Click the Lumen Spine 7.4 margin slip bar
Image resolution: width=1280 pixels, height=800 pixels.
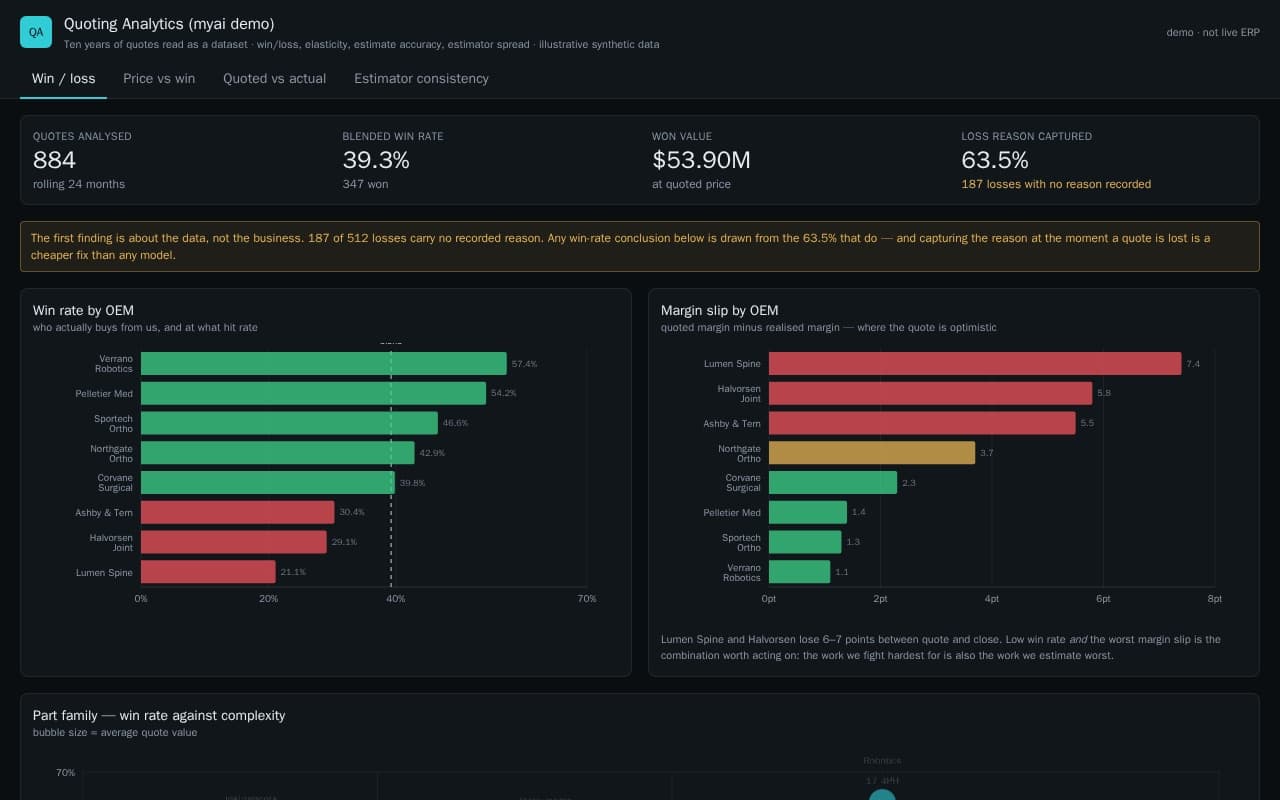pos(975,363)
